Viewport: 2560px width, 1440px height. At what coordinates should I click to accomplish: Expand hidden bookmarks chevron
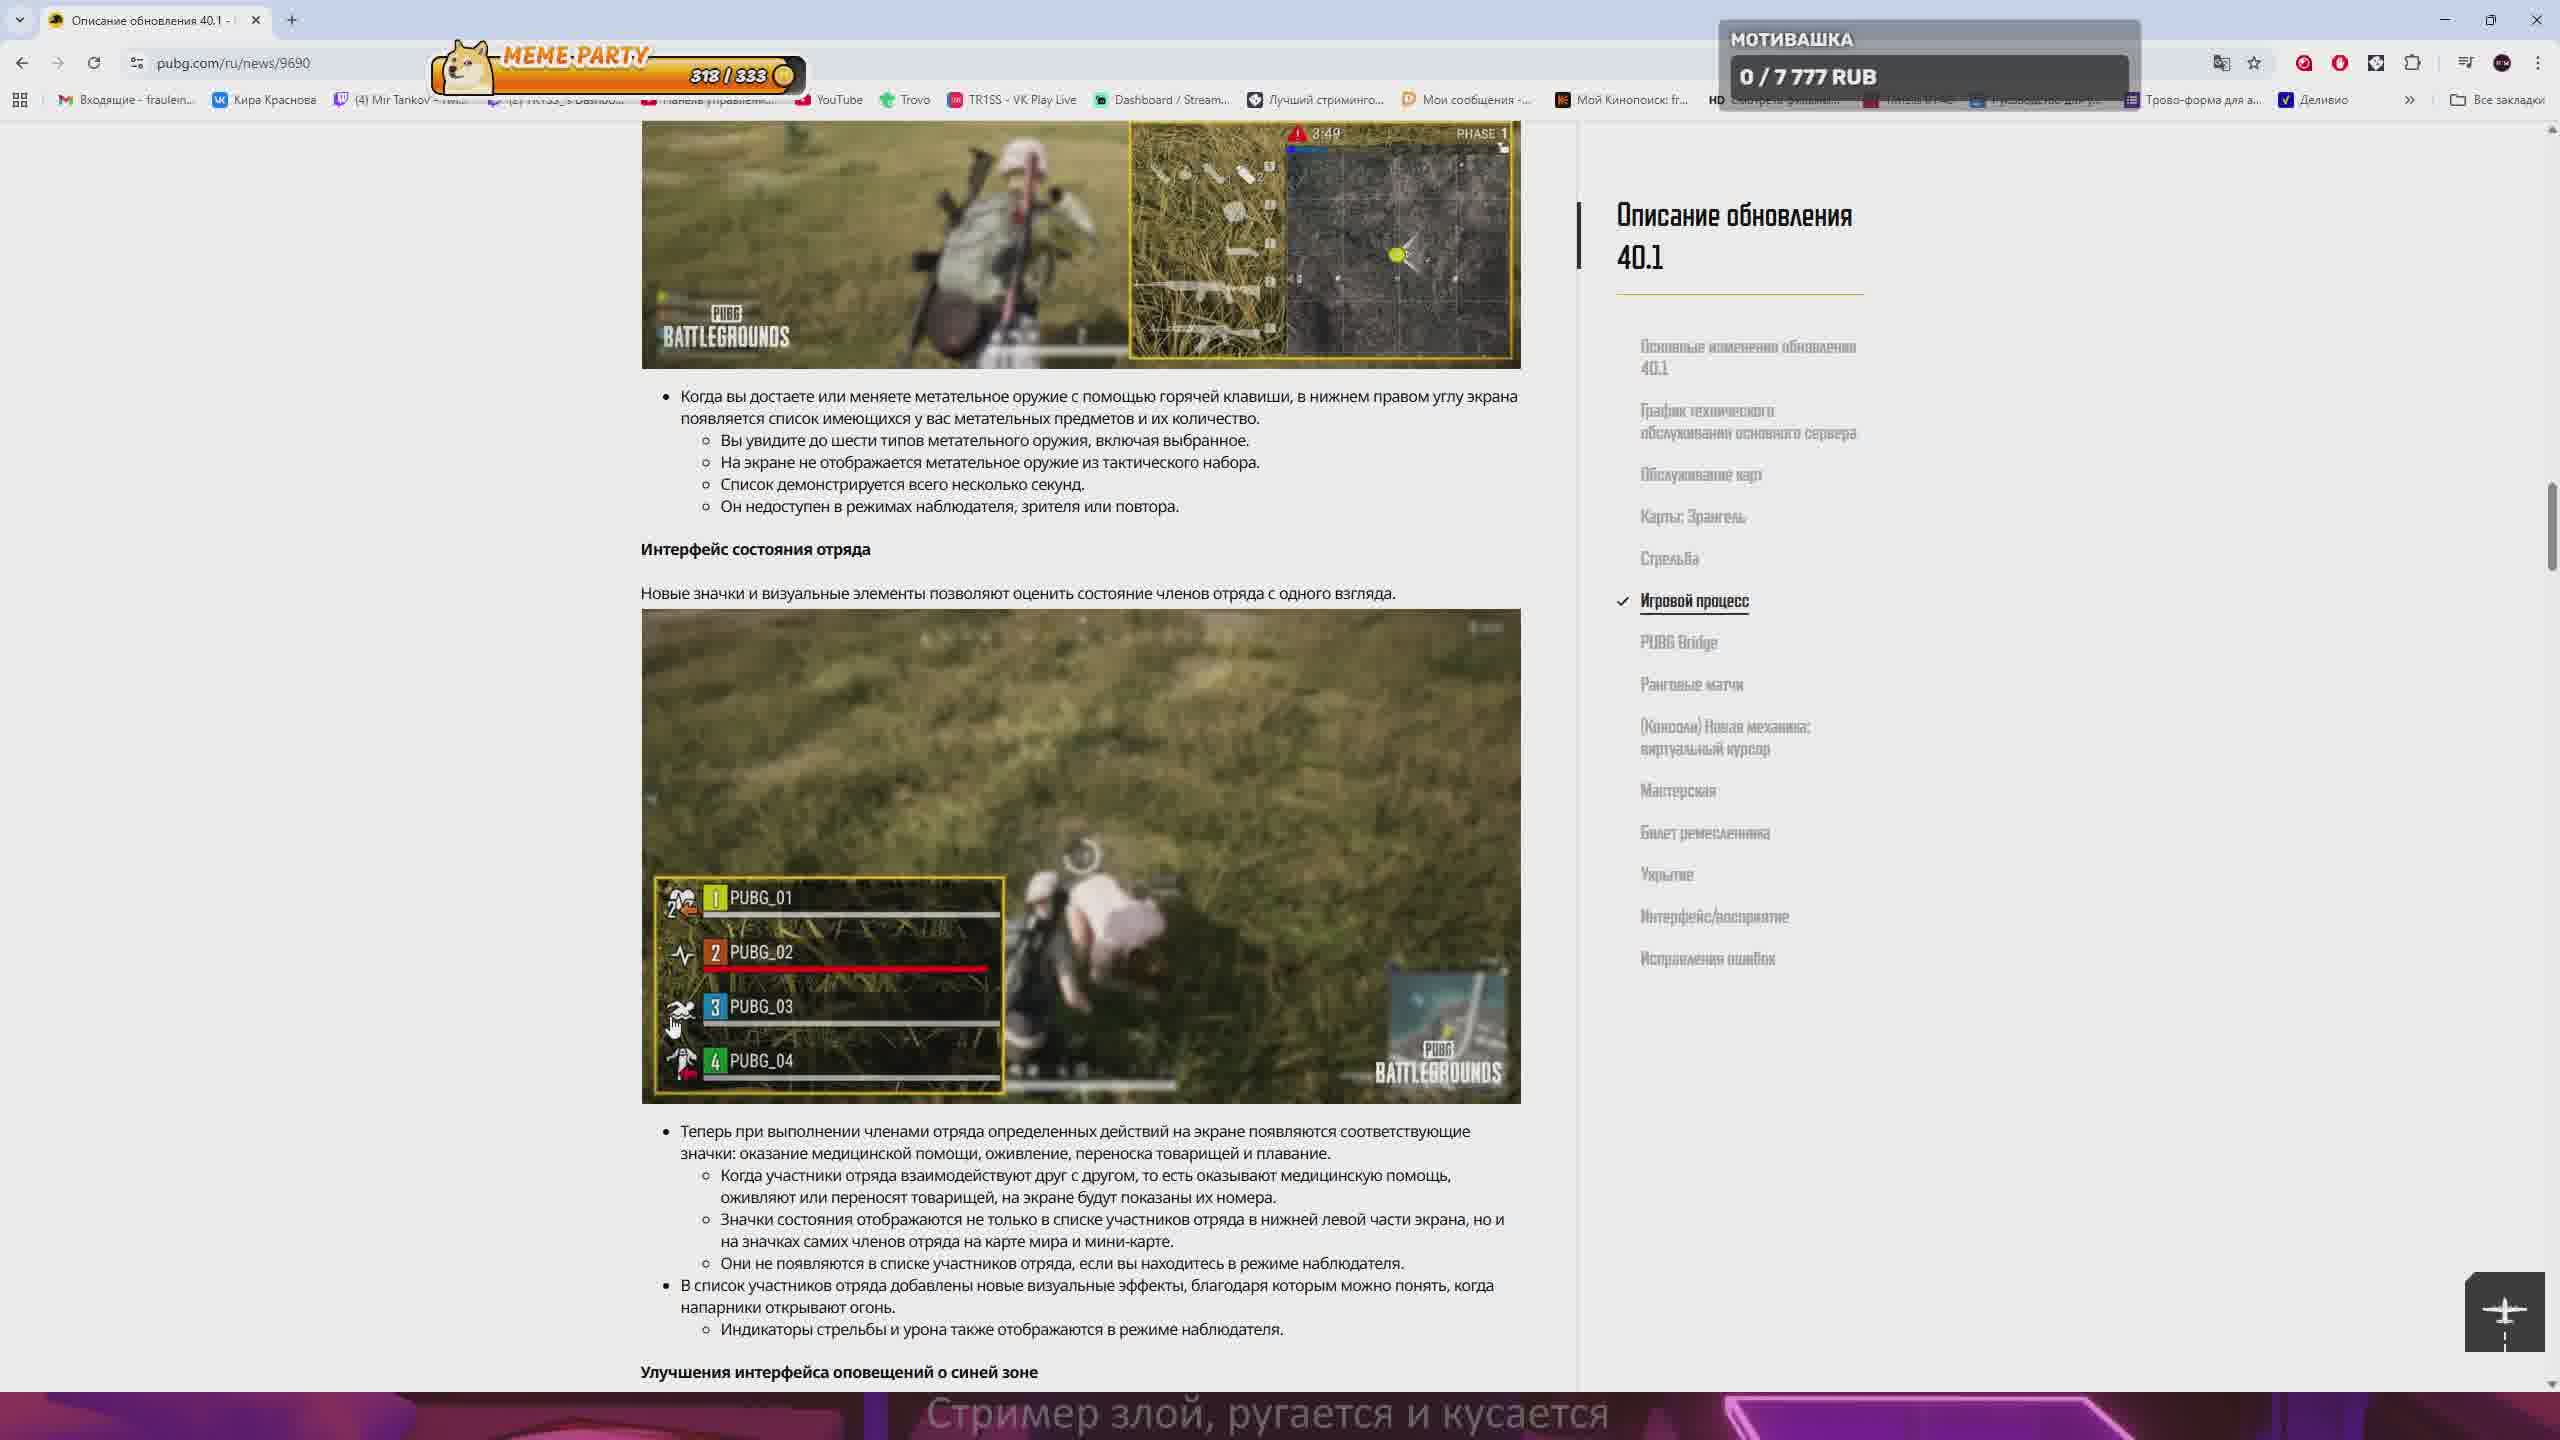[2410, 100]
